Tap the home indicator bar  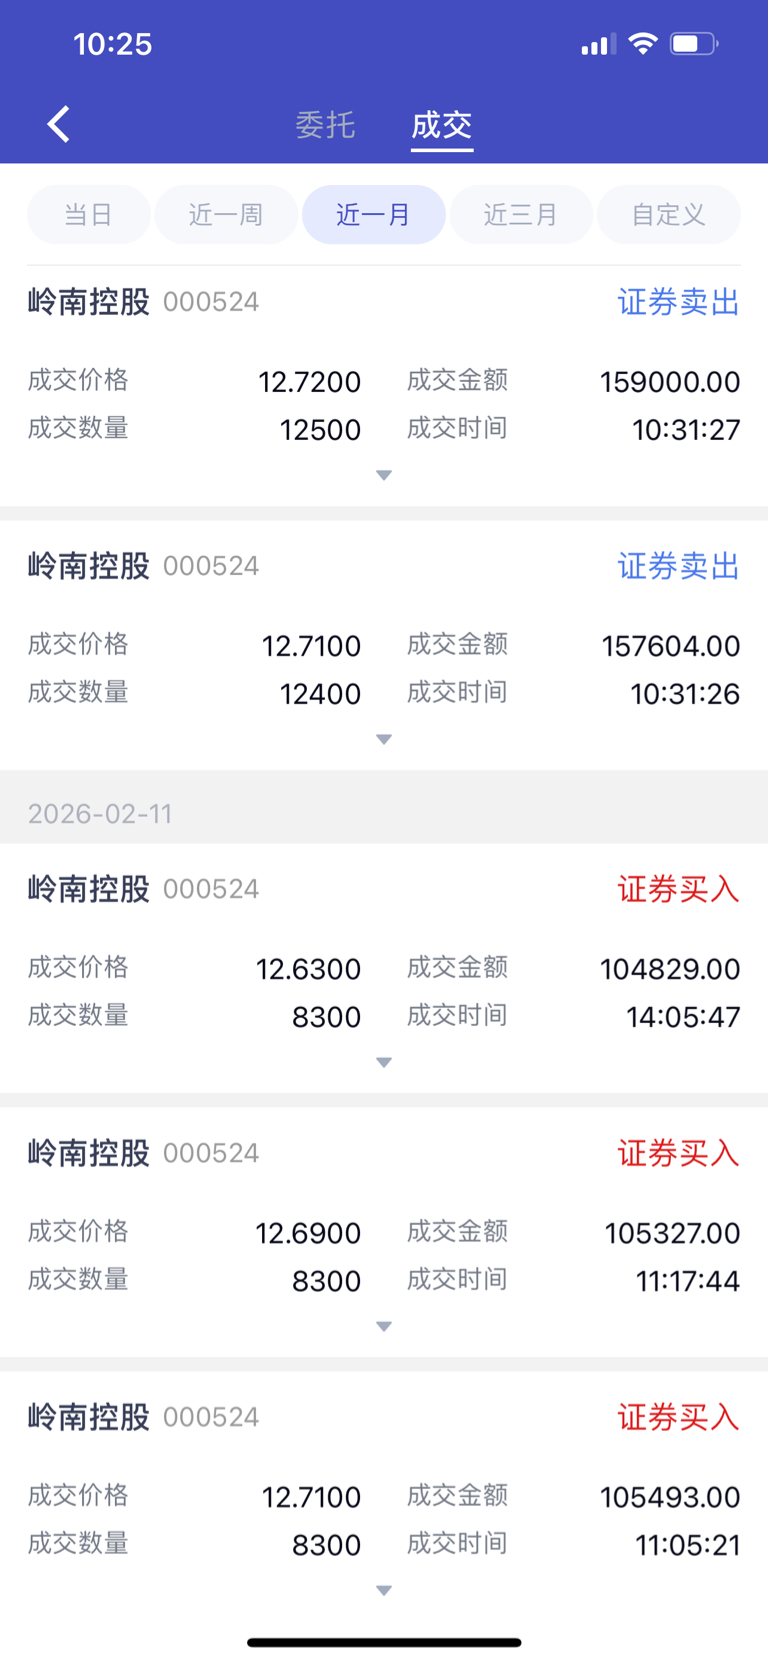point(384,1642)
